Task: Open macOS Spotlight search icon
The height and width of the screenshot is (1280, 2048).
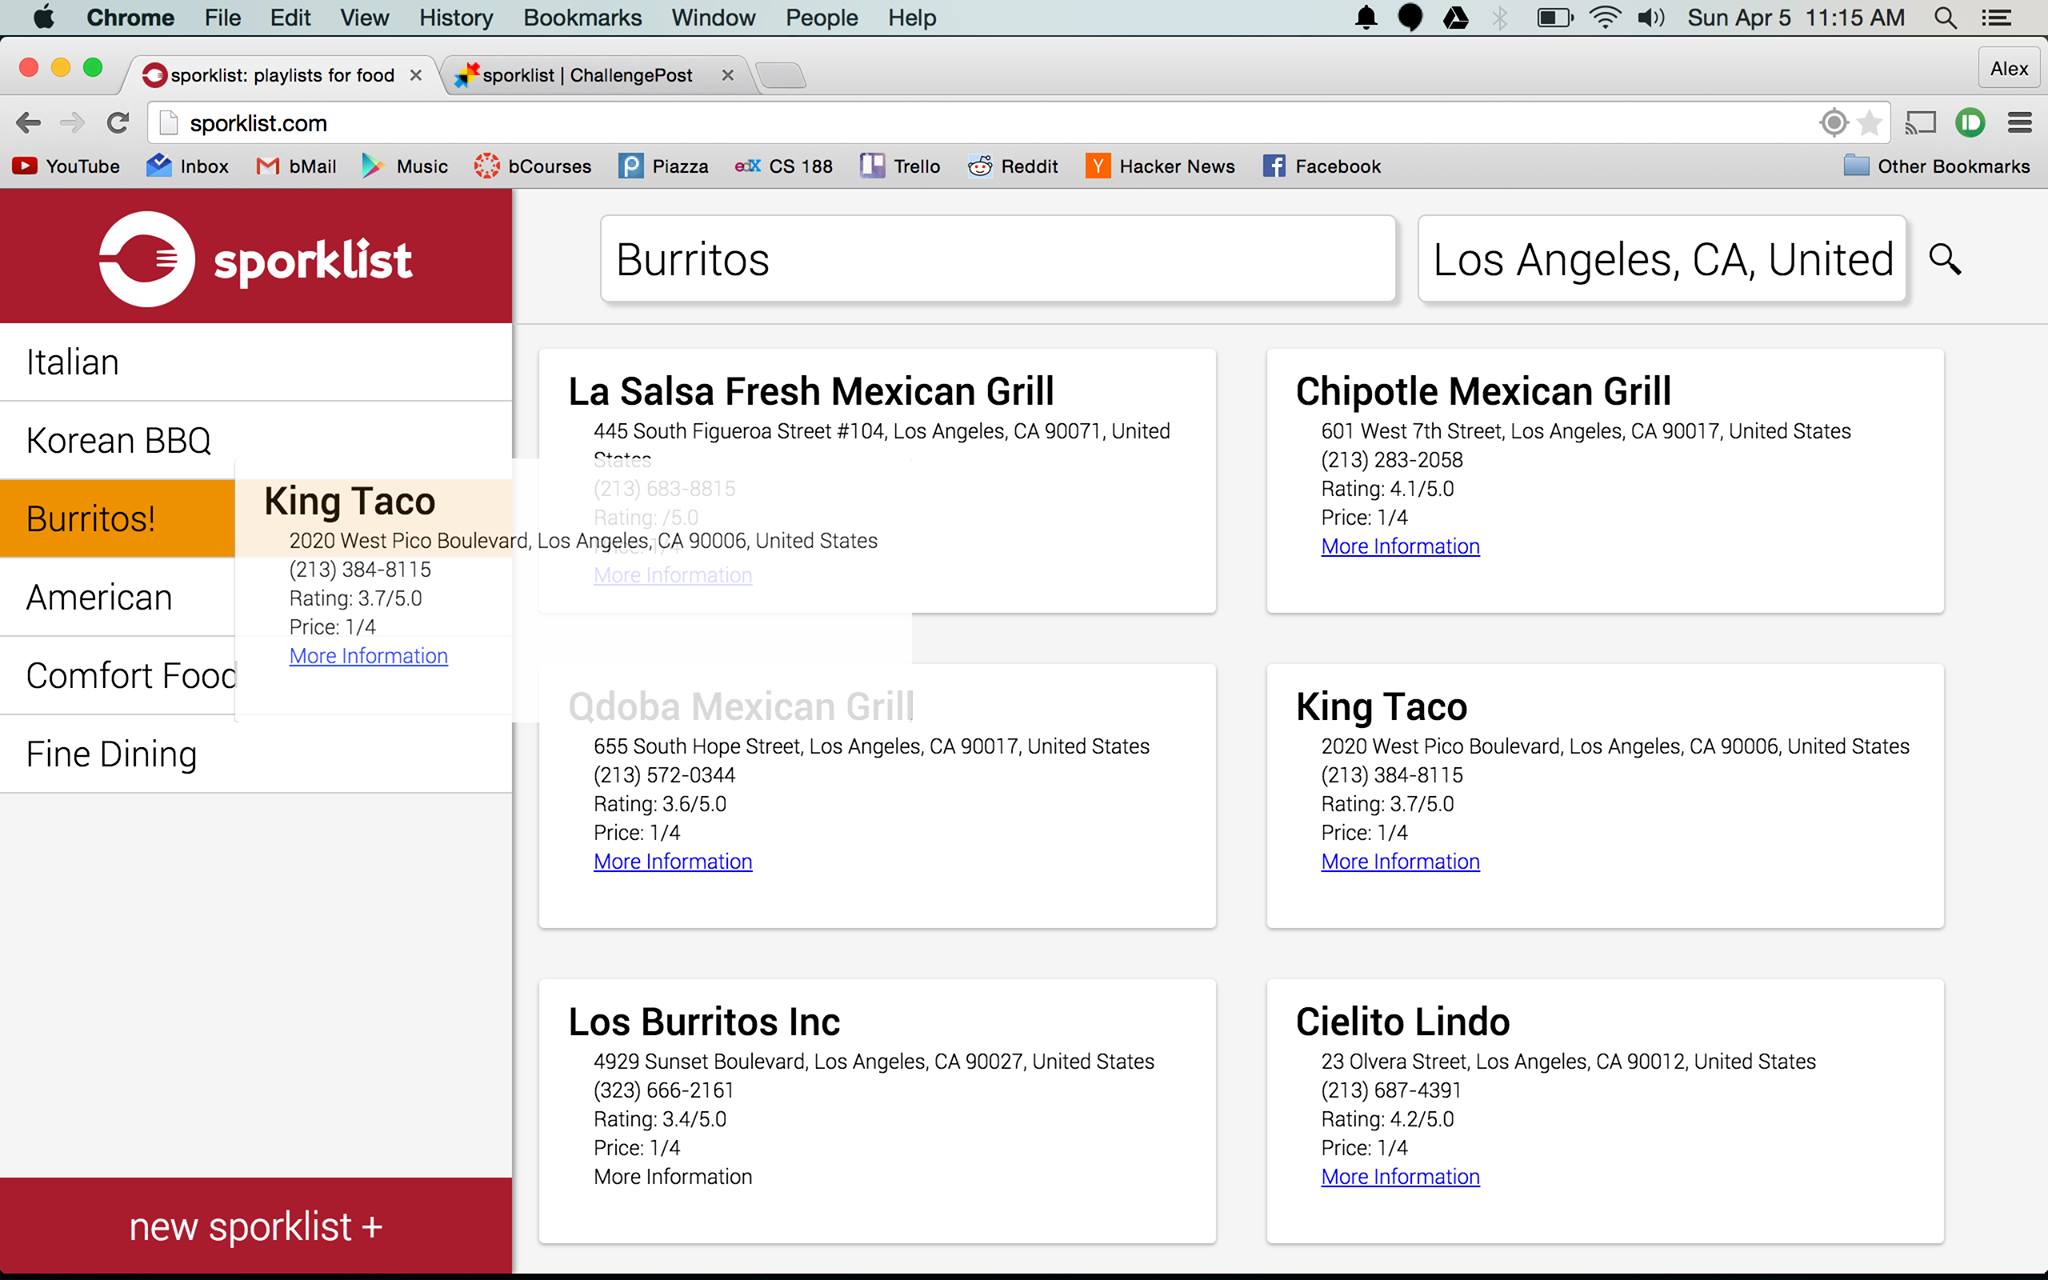Action: tap(1944, 18)
